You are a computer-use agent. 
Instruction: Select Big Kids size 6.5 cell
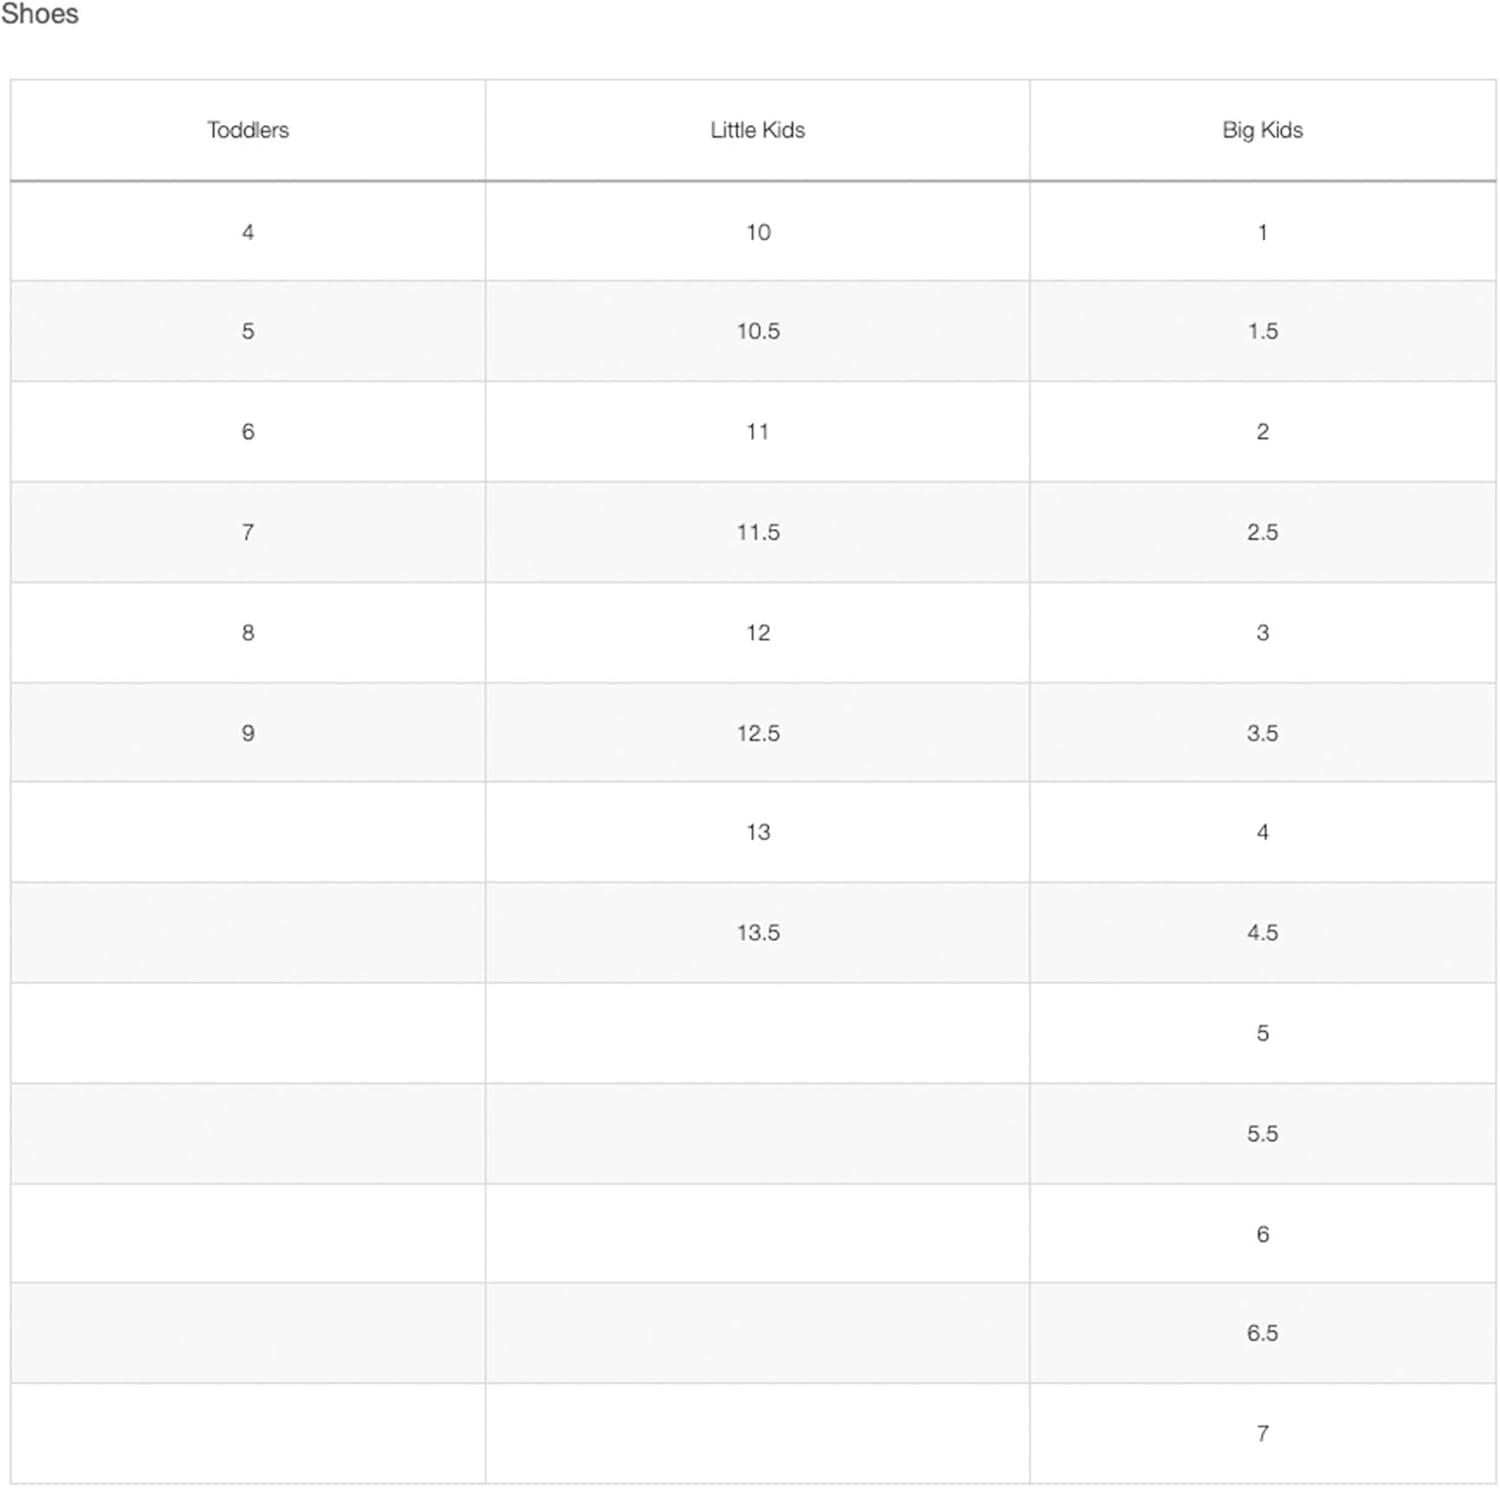1262,1333
